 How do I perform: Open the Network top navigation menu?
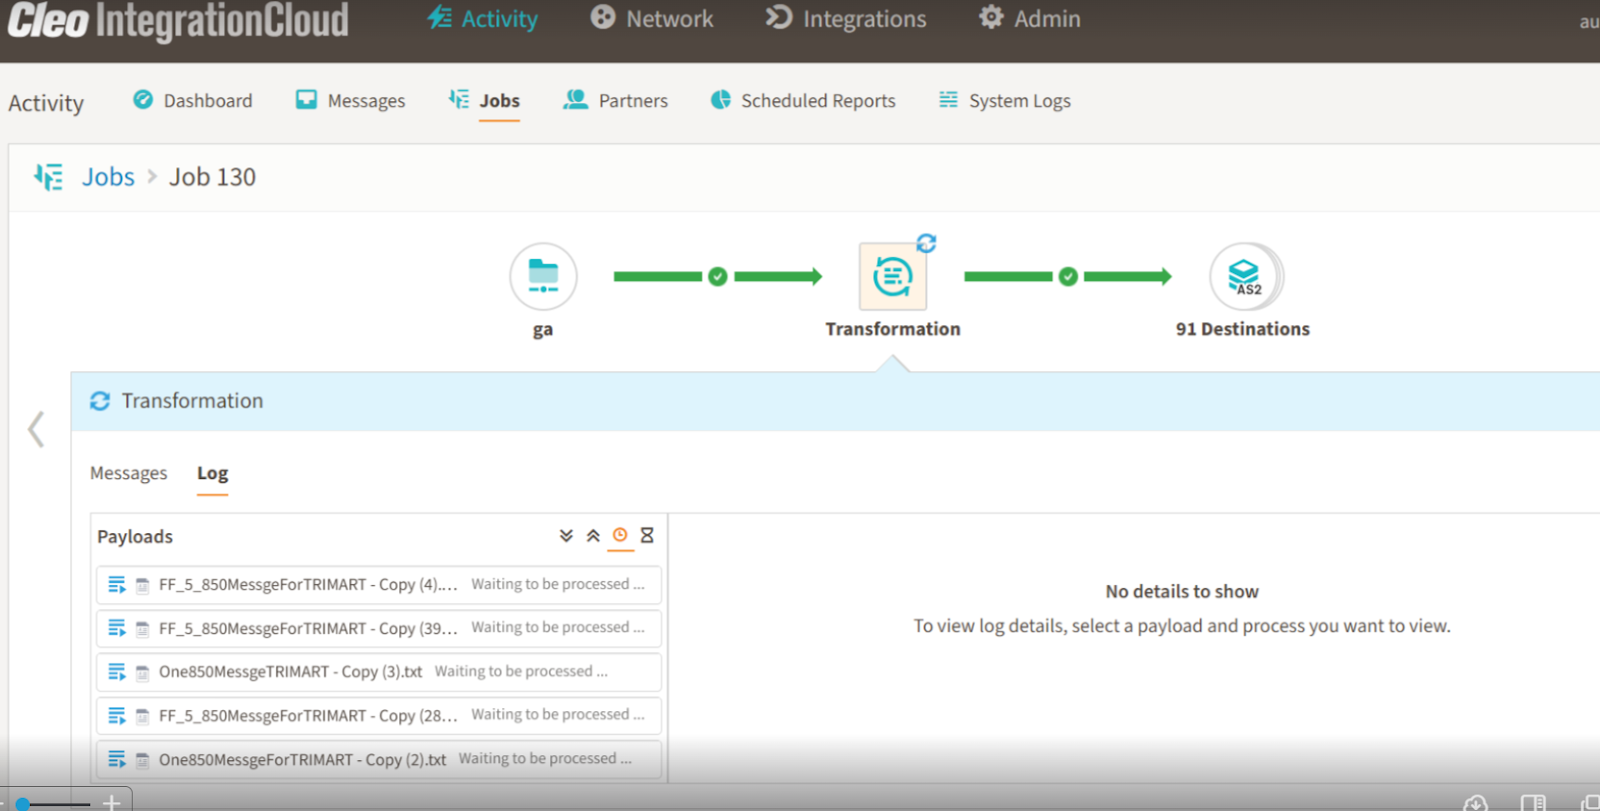pyautogui.click(x=652, y=19)
